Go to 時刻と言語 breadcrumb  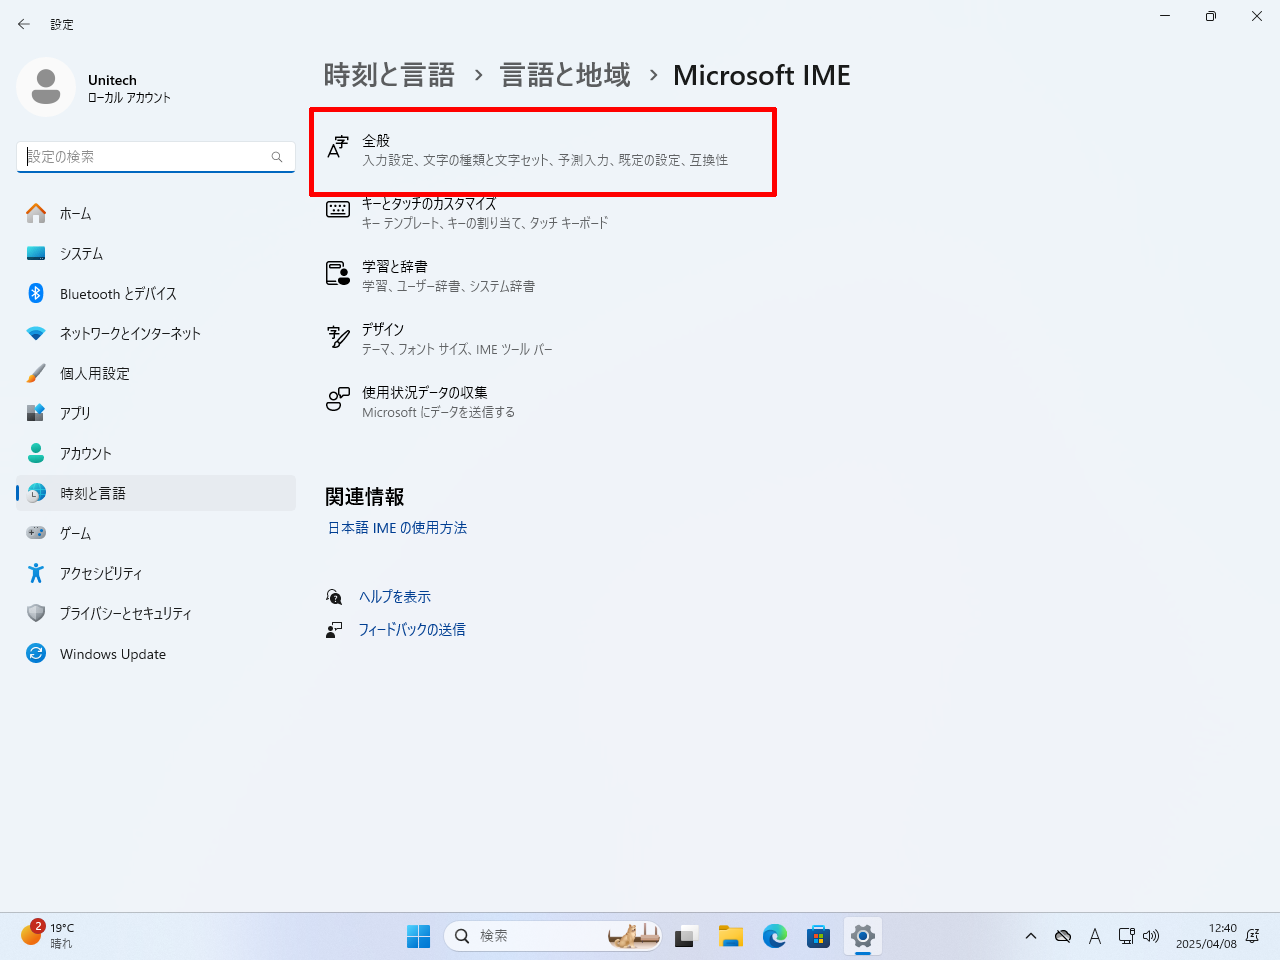tap(389, 75)
